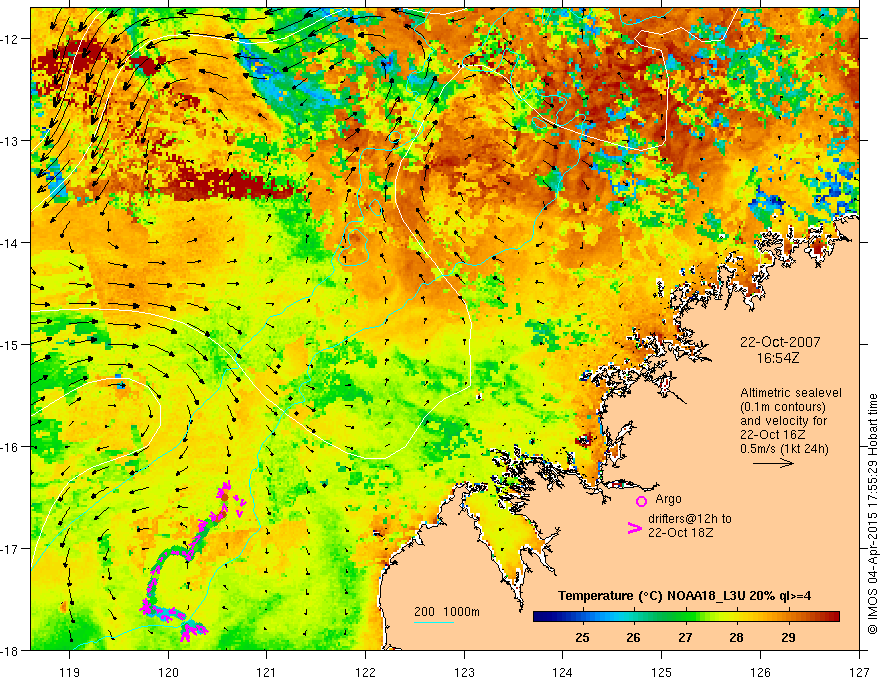Click the 'Altimetric sealevel' legend text
Image resolution: width=880 pixels, height=680 pixels.
point(791,393)
